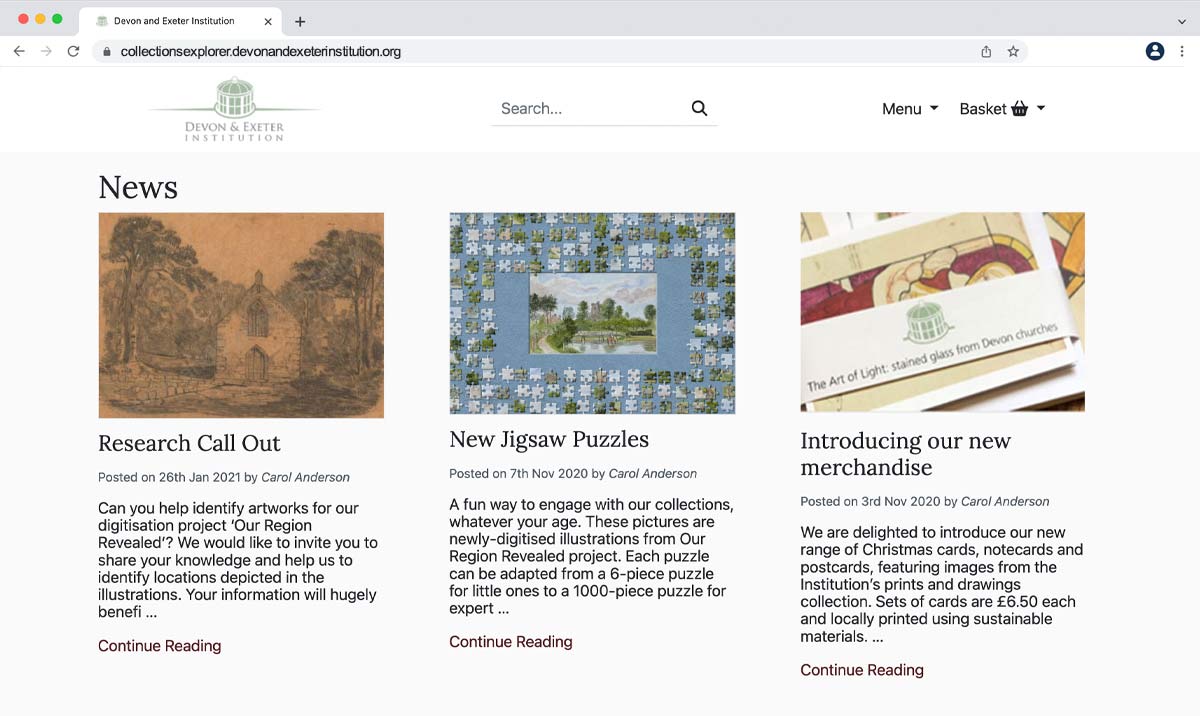The width and height of the screenshot is (1200, 716).
Task: Click the share icon in the address bar
Action: pos(986,51)
